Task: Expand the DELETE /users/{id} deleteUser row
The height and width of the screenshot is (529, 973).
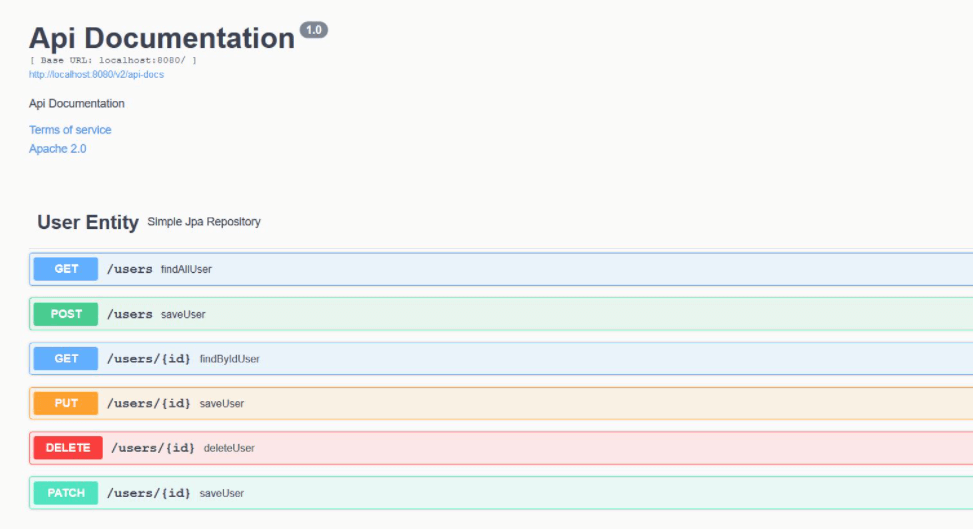Action: coord(501,448)
